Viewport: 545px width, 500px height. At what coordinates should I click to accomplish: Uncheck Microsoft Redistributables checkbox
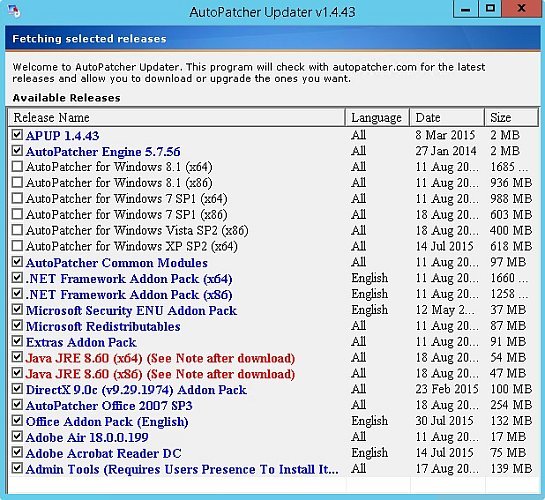17,326
